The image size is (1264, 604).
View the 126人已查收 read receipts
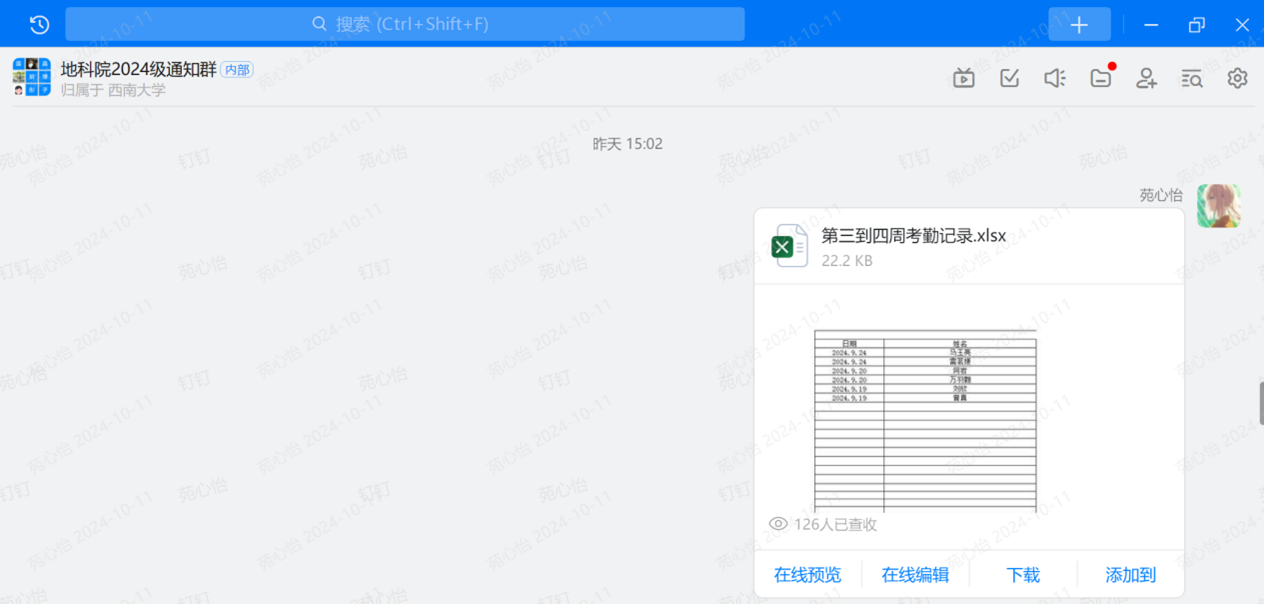824,524
